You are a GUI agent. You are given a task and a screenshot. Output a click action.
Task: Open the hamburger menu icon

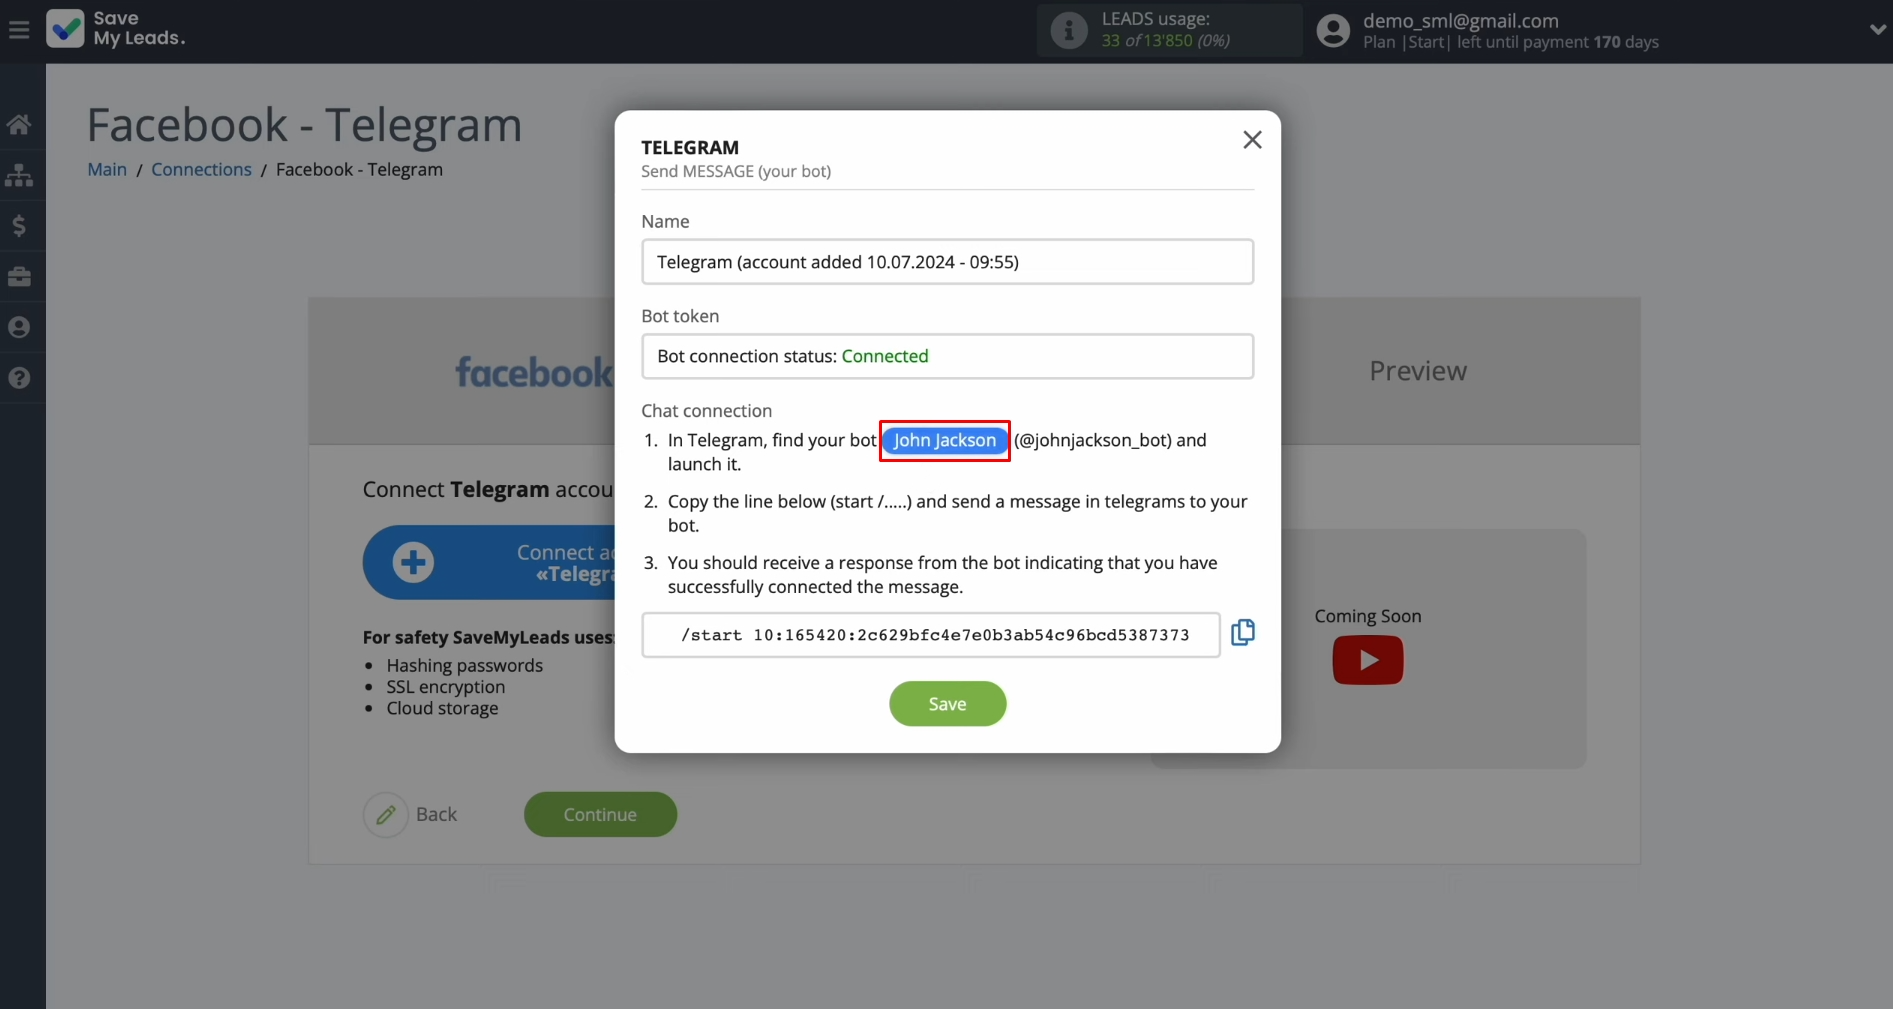(x=19, y=30)
